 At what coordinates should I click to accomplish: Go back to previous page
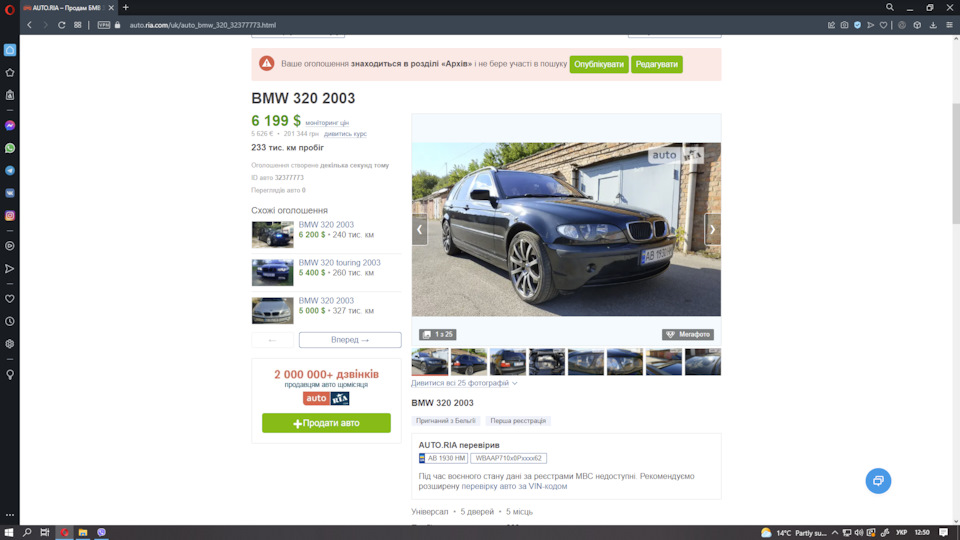coord(29,25)
